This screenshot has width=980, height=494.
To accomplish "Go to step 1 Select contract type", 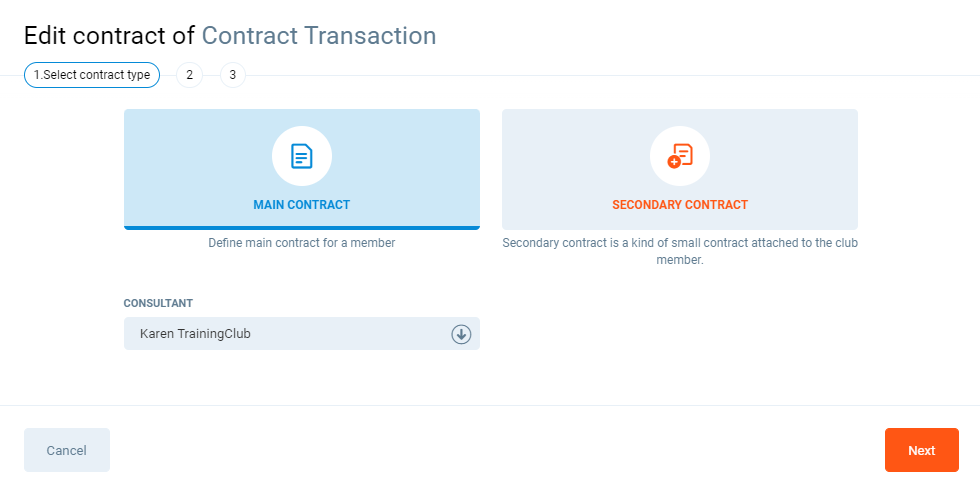I will coord(92,75).
